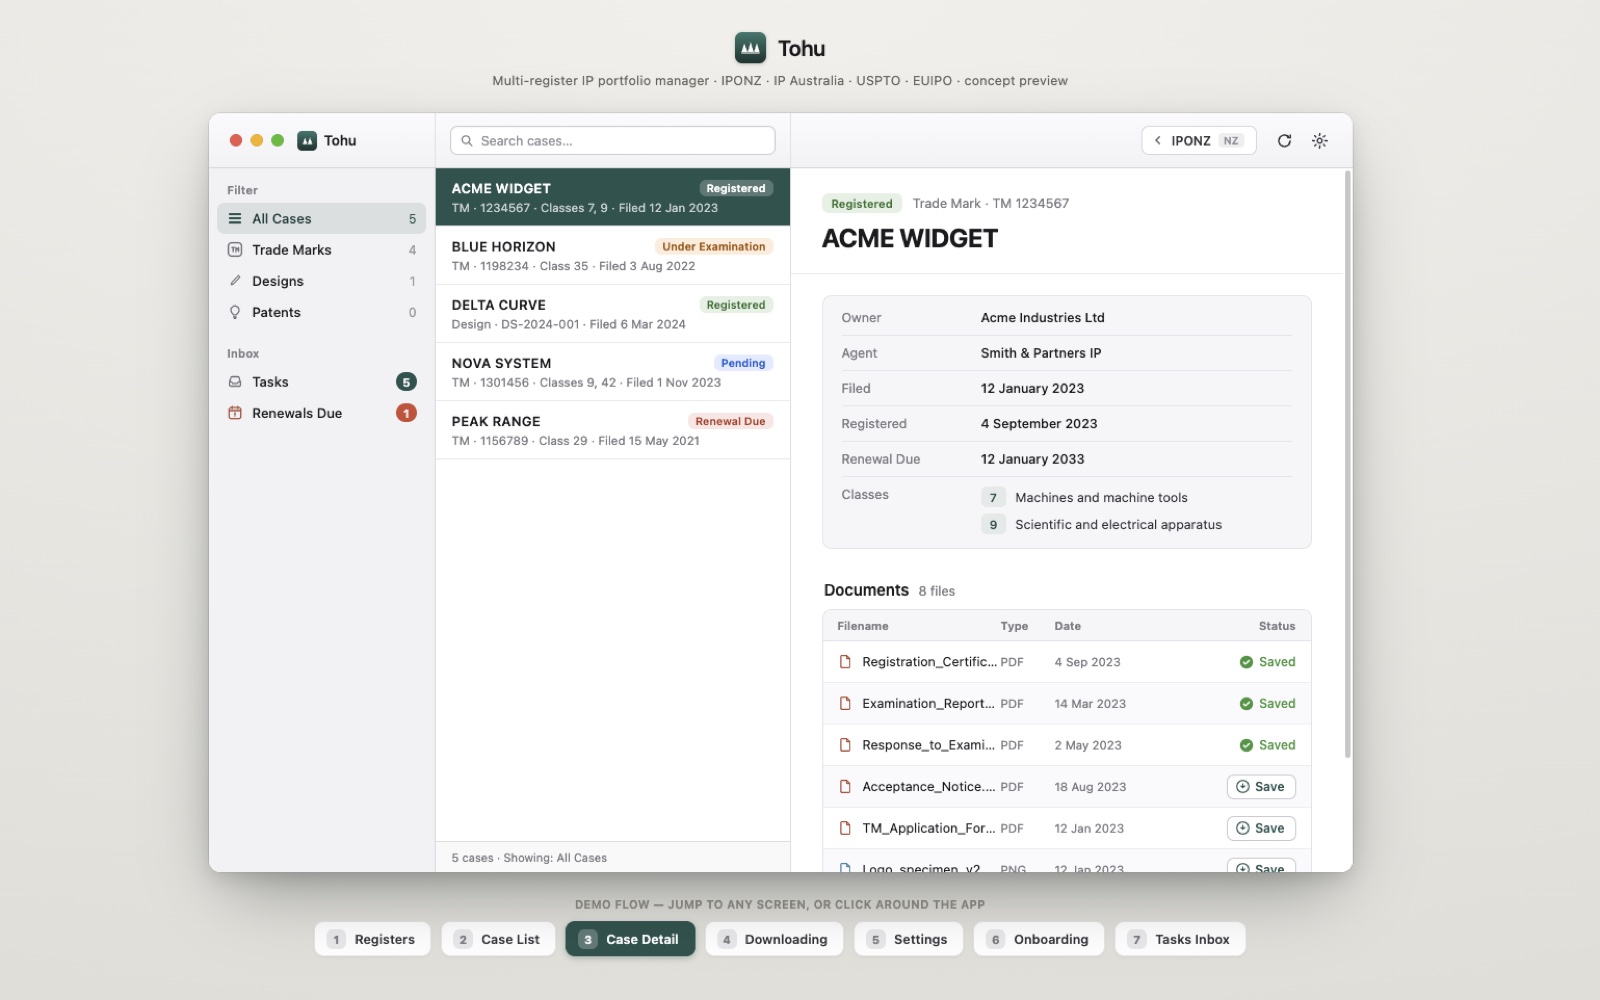This screenshot has width=1600, height=1000.
Task: Open the PEAK RANGE case row
Action: pos(612,430)
